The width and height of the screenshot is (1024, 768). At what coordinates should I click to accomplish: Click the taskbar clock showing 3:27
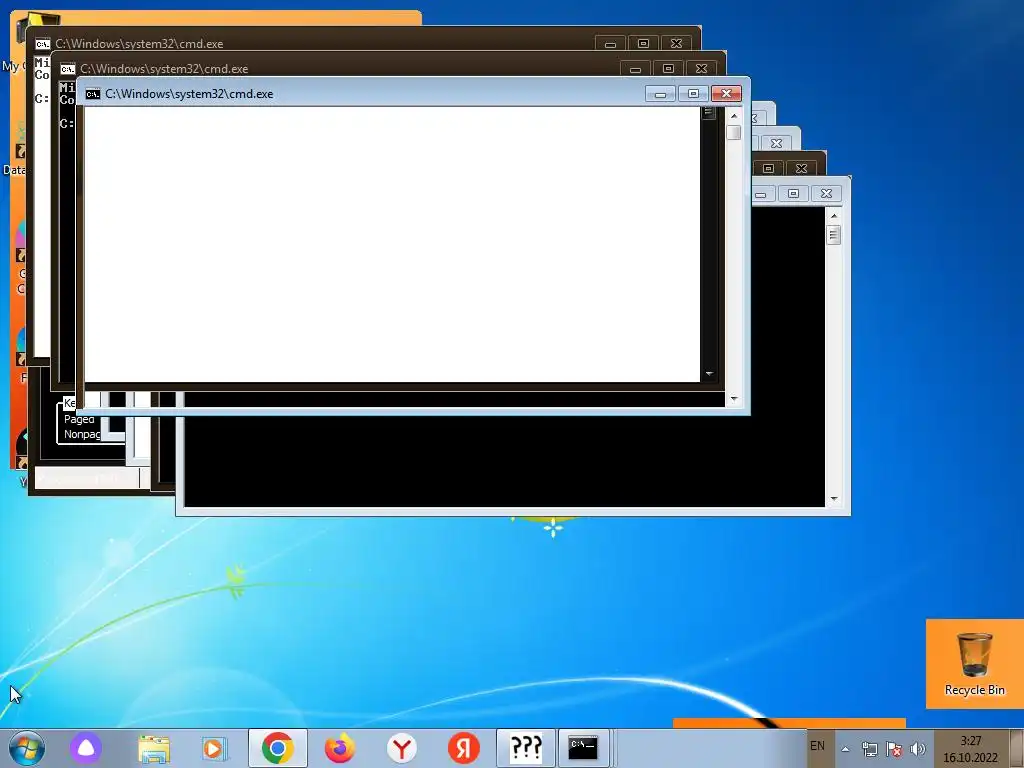pos(971,749)
